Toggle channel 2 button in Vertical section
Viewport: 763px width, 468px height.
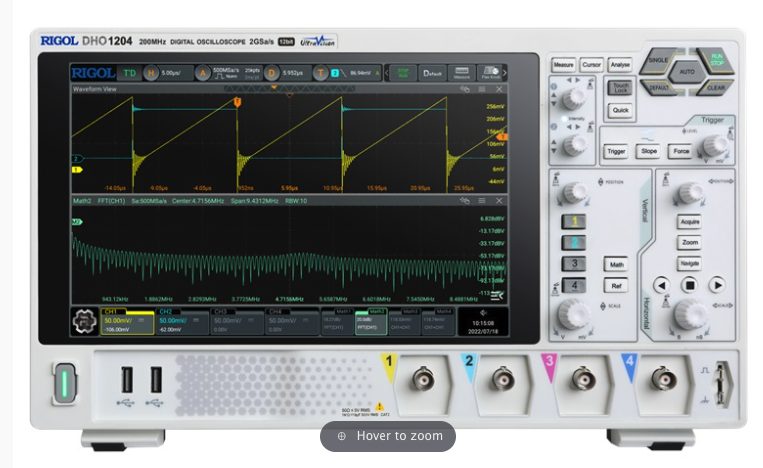click(574, 242)
